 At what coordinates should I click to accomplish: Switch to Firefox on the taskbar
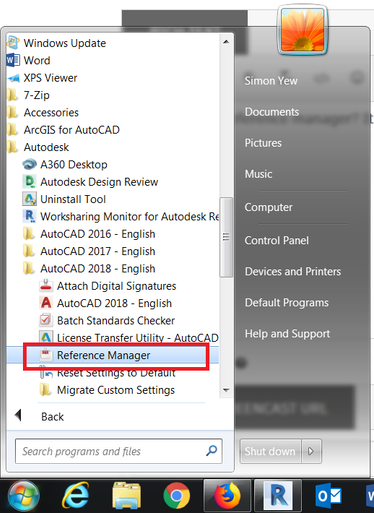click(x=227, y=496)
